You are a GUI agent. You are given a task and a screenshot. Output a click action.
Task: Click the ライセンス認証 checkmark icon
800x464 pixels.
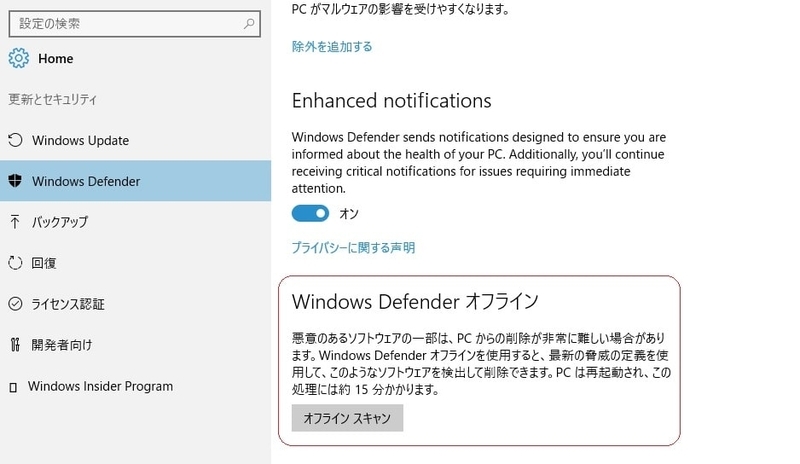point(15,304)
